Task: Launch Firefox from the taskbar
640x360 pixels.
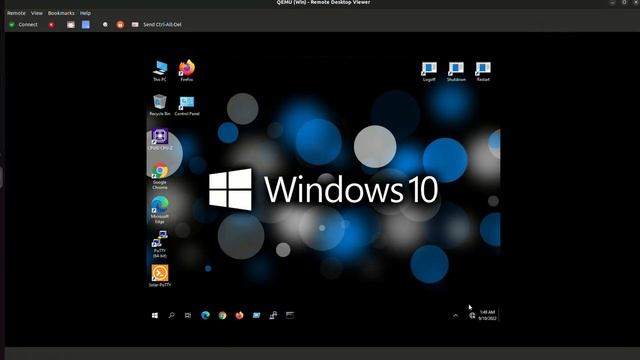Action: (240, 315)
